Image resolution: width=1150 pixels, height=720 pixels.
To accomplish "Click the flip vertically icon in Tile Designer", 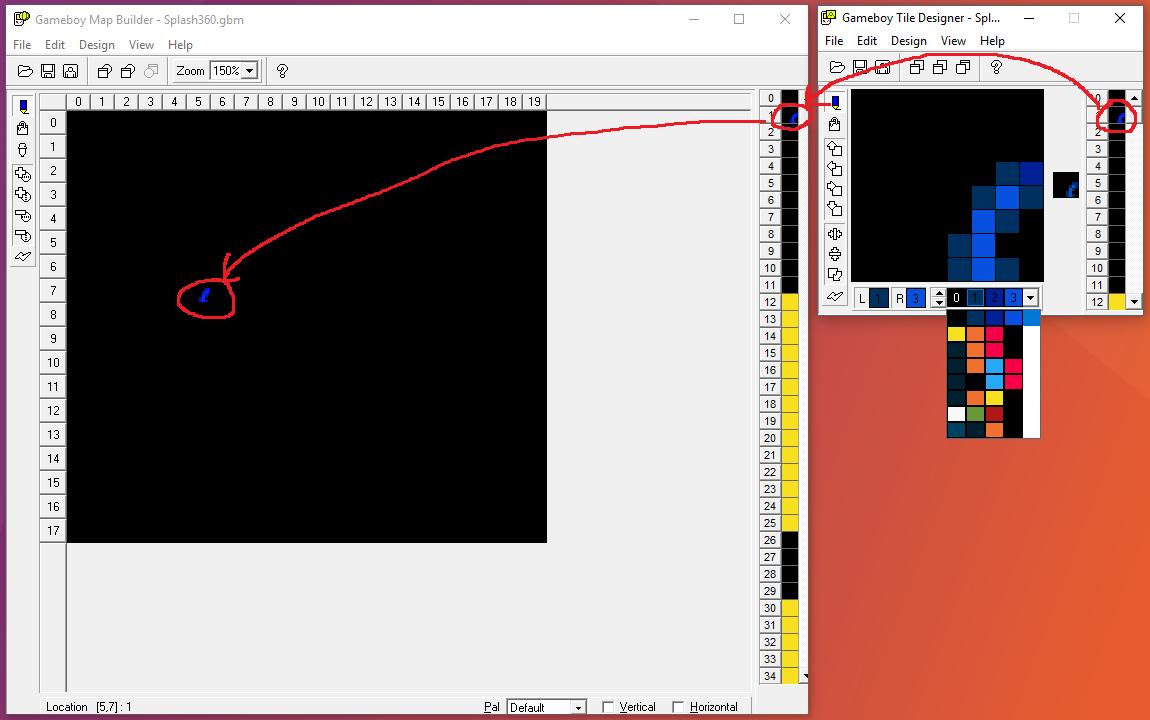I will pos(835,254).
